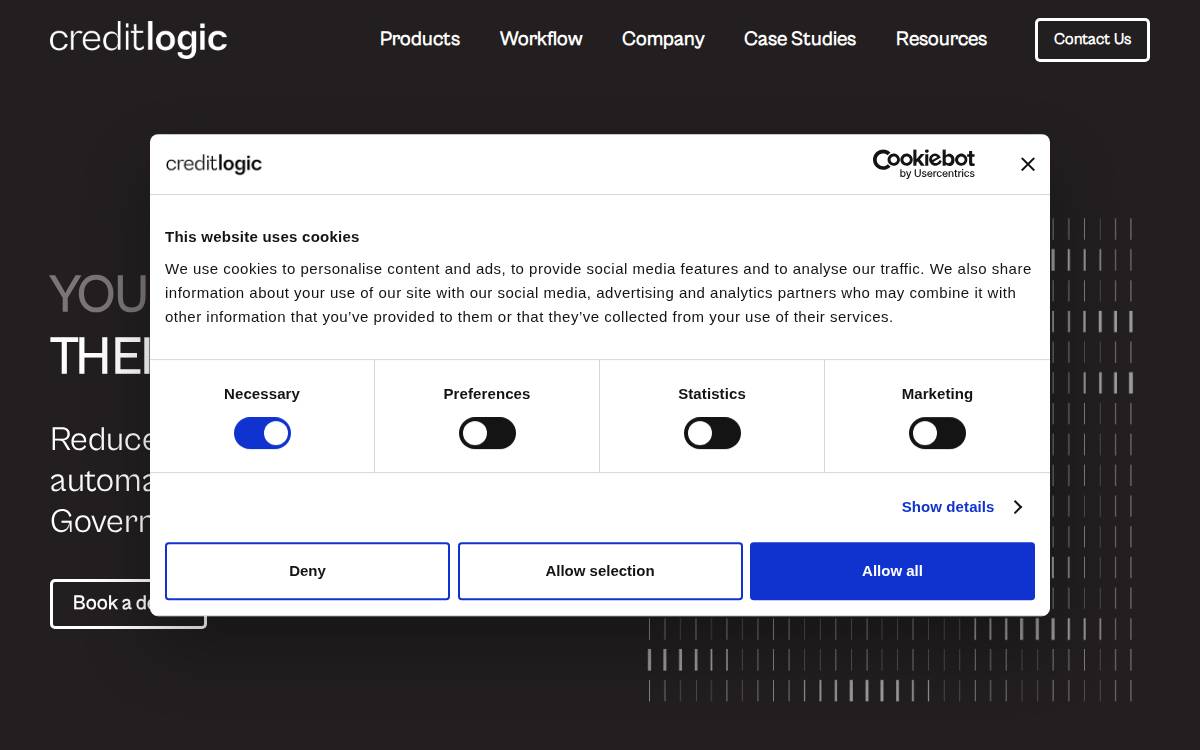The width and height of the screenshot is (1200, 750).
Task: Enable Statistics cookies switch
Action: click(x=712, y=433)
